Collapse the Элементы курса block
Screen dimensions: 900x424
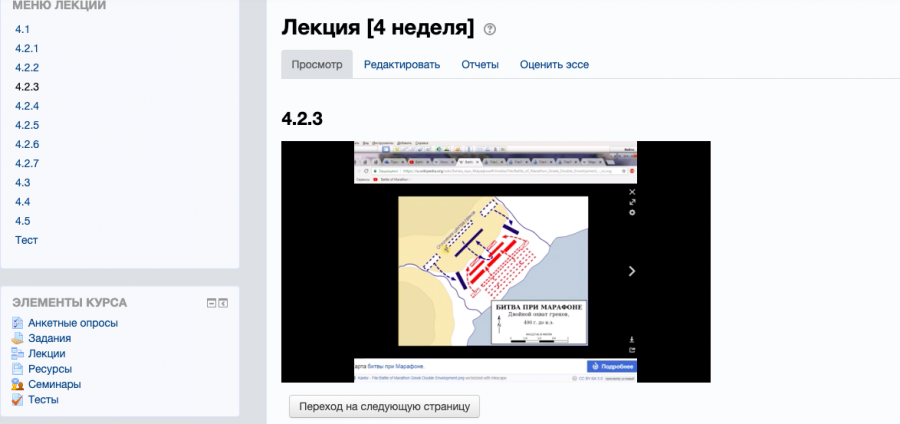[211, 303]
